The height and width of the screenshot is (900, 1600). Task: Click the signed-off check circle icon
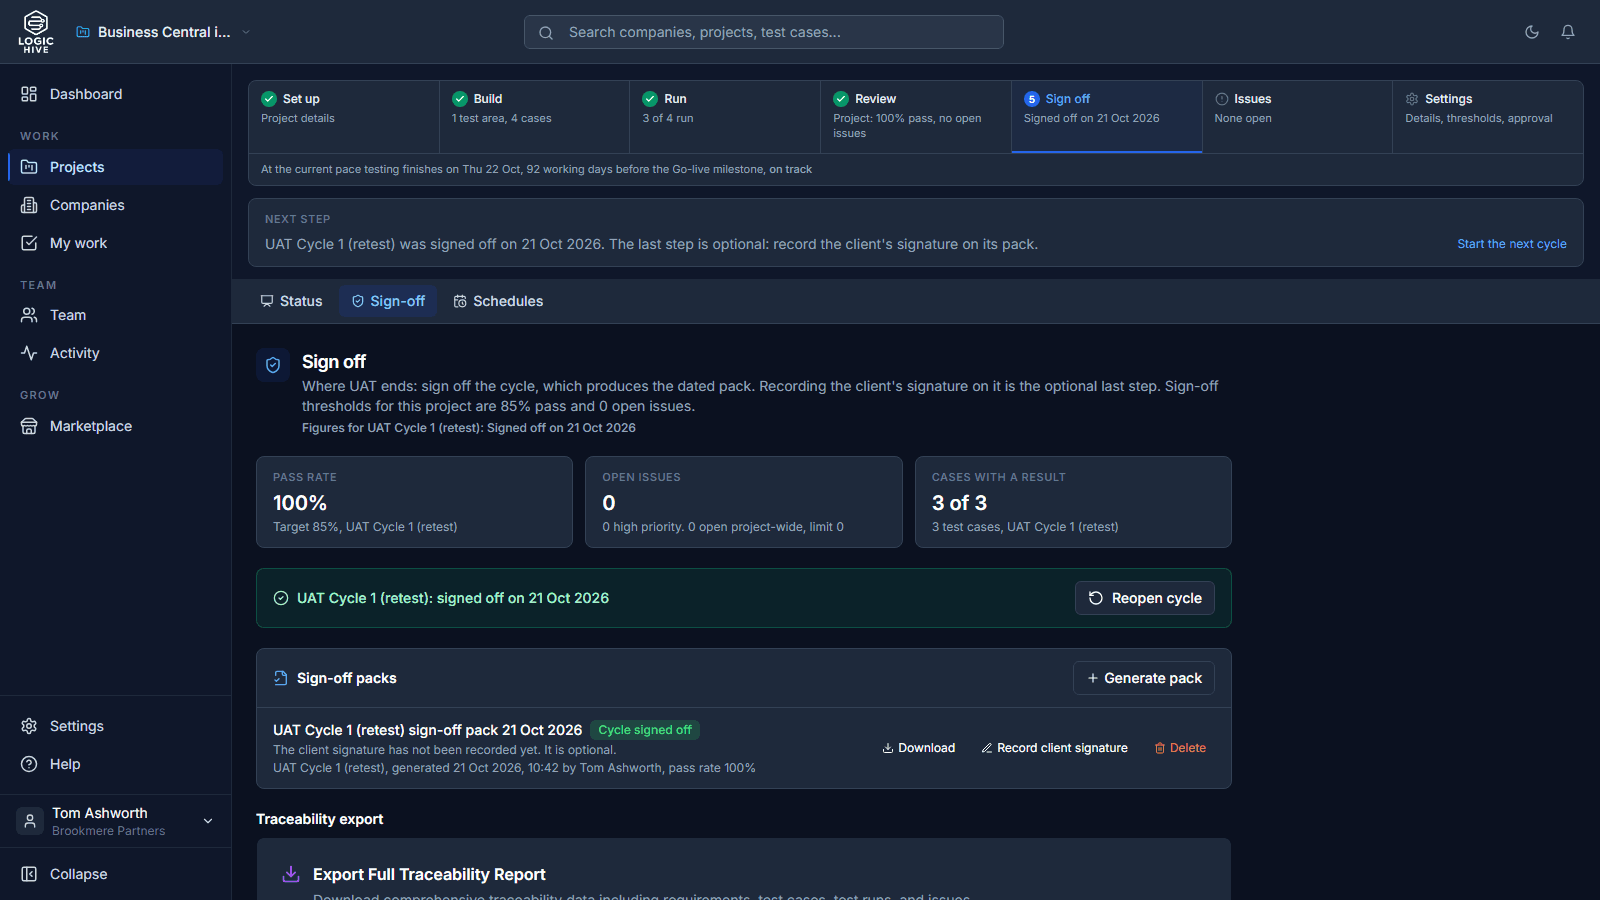tap(281, 598)
